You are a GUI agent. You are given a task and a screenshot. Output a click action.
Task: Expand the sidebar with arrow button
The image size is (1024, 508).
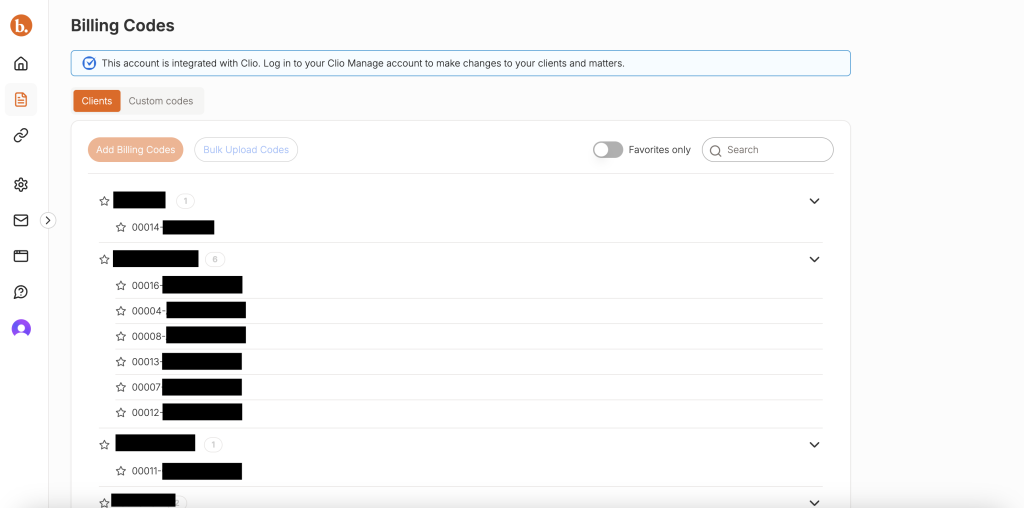coord(48,220)
